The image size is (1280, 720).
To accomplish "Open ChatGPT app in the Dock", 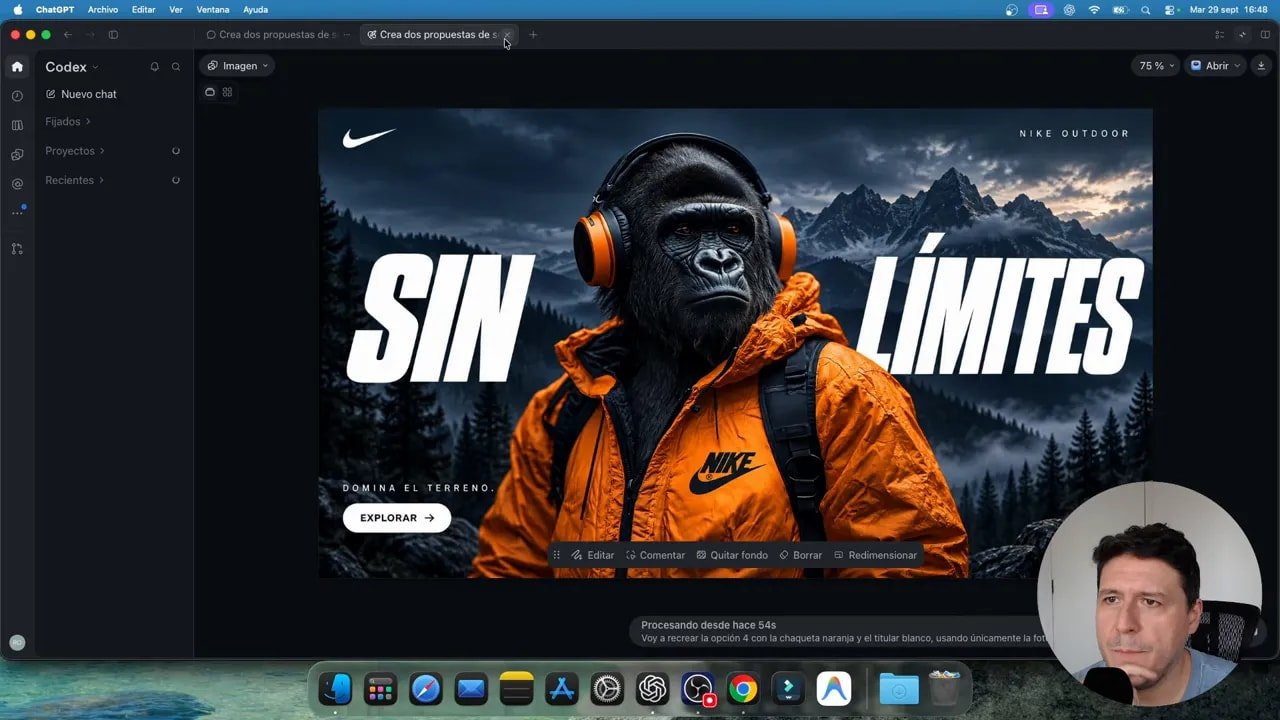I will 653,689.
